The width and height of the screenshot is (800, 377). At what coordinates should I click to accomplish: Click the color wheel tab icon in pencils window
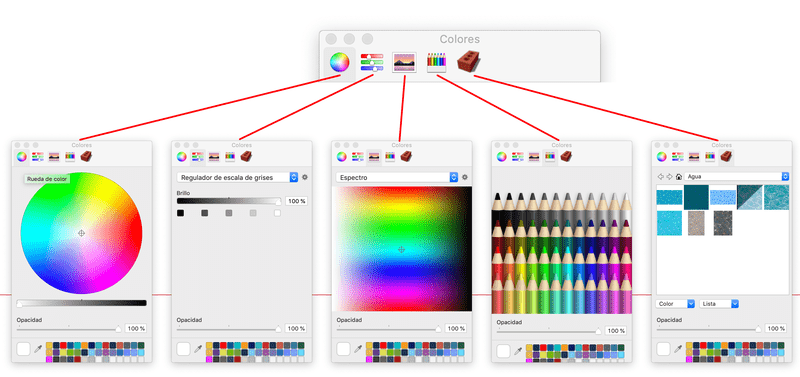click(x=502, y=157)
